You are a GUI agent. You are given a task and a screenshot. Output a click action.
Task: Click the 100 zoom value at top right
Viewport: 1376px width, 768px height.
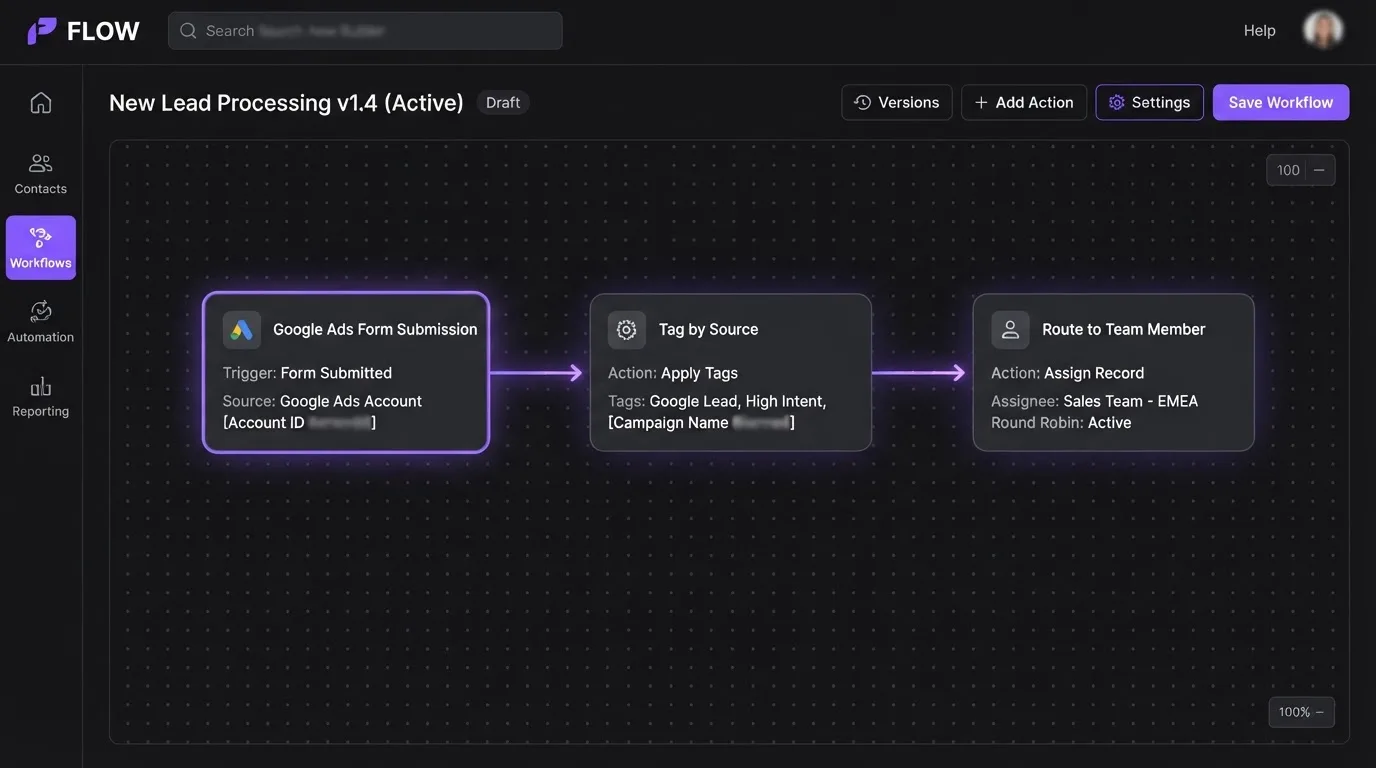tap(1288, 170)
